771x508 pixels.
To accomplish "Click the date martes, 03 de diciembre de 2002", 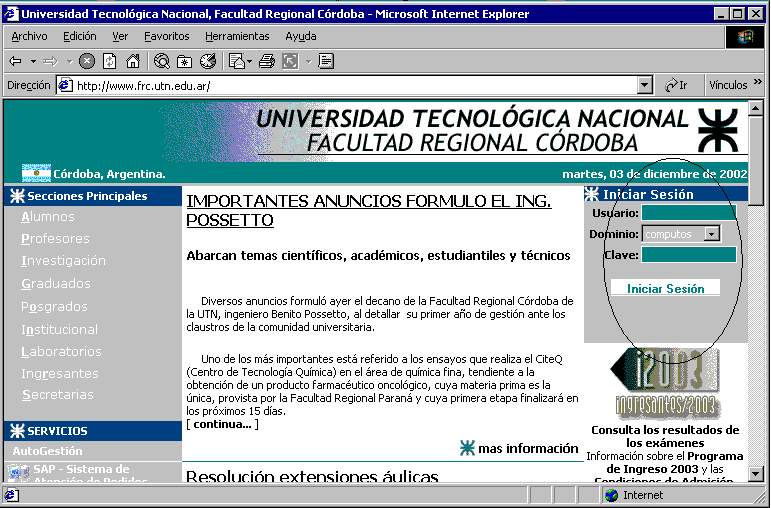I will tap(654, 174).
